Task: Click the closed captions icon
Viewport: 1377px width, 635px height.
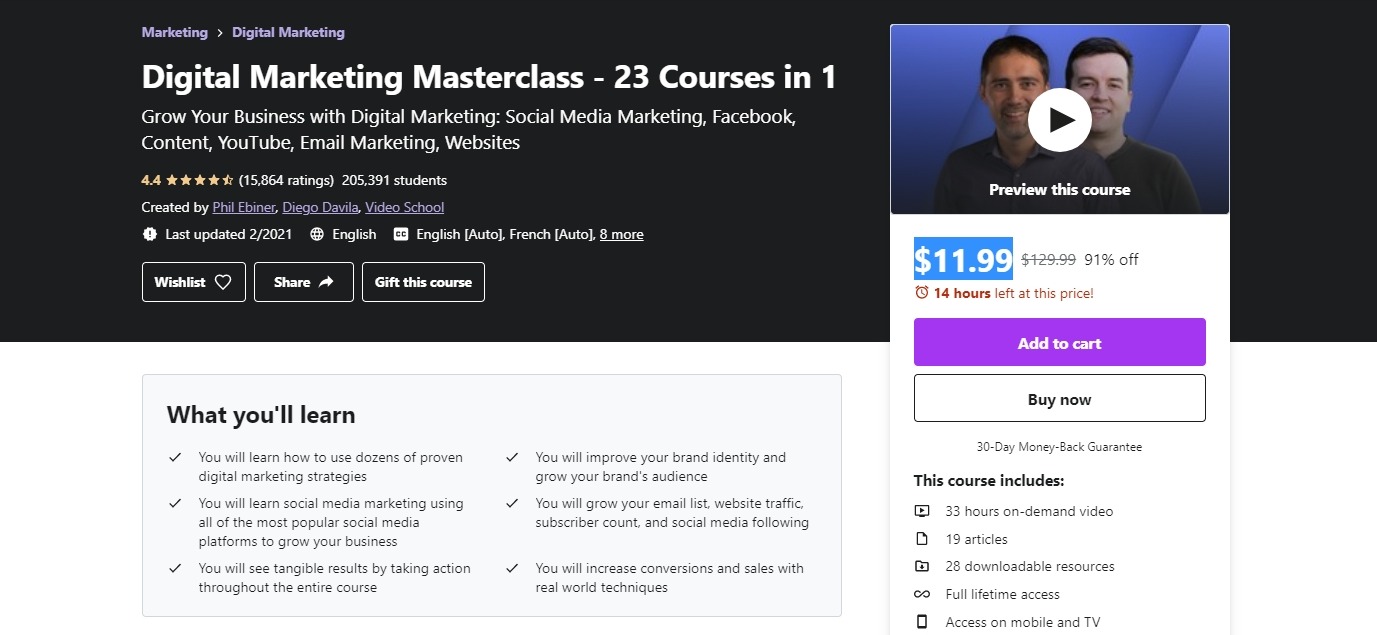Action: (x=401, y=234)
